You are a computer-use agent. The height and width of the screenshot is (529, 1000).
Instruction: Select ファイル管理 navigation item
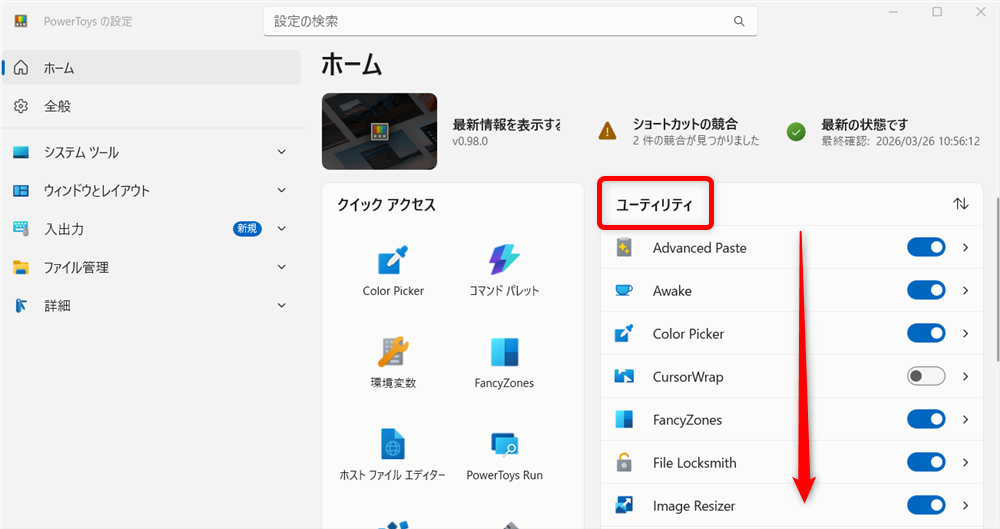(152, 267)
